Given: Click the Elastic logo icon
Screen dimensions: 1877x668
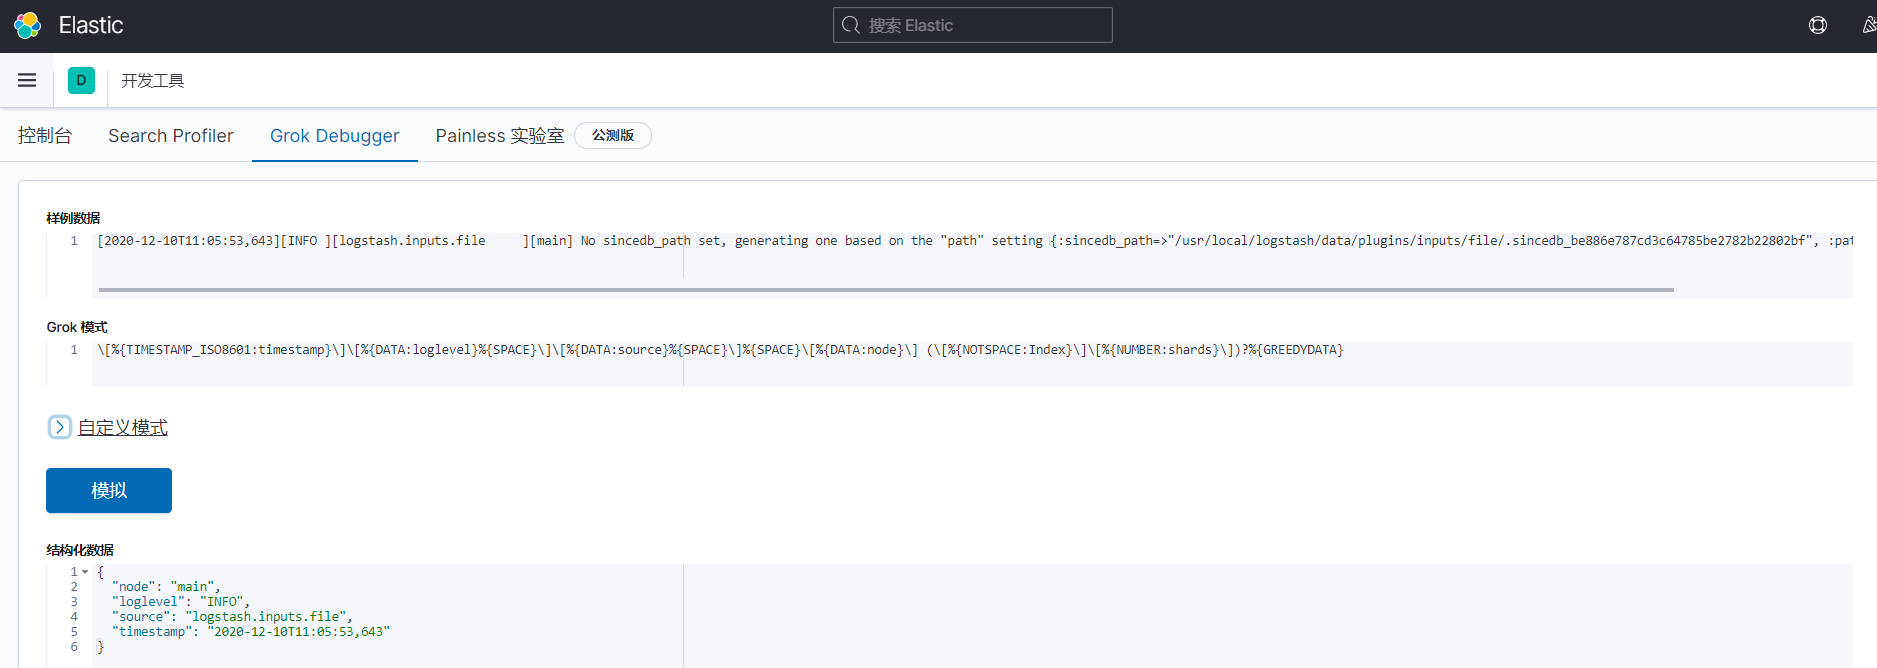Looking at the screenshot, I should 27,25.
